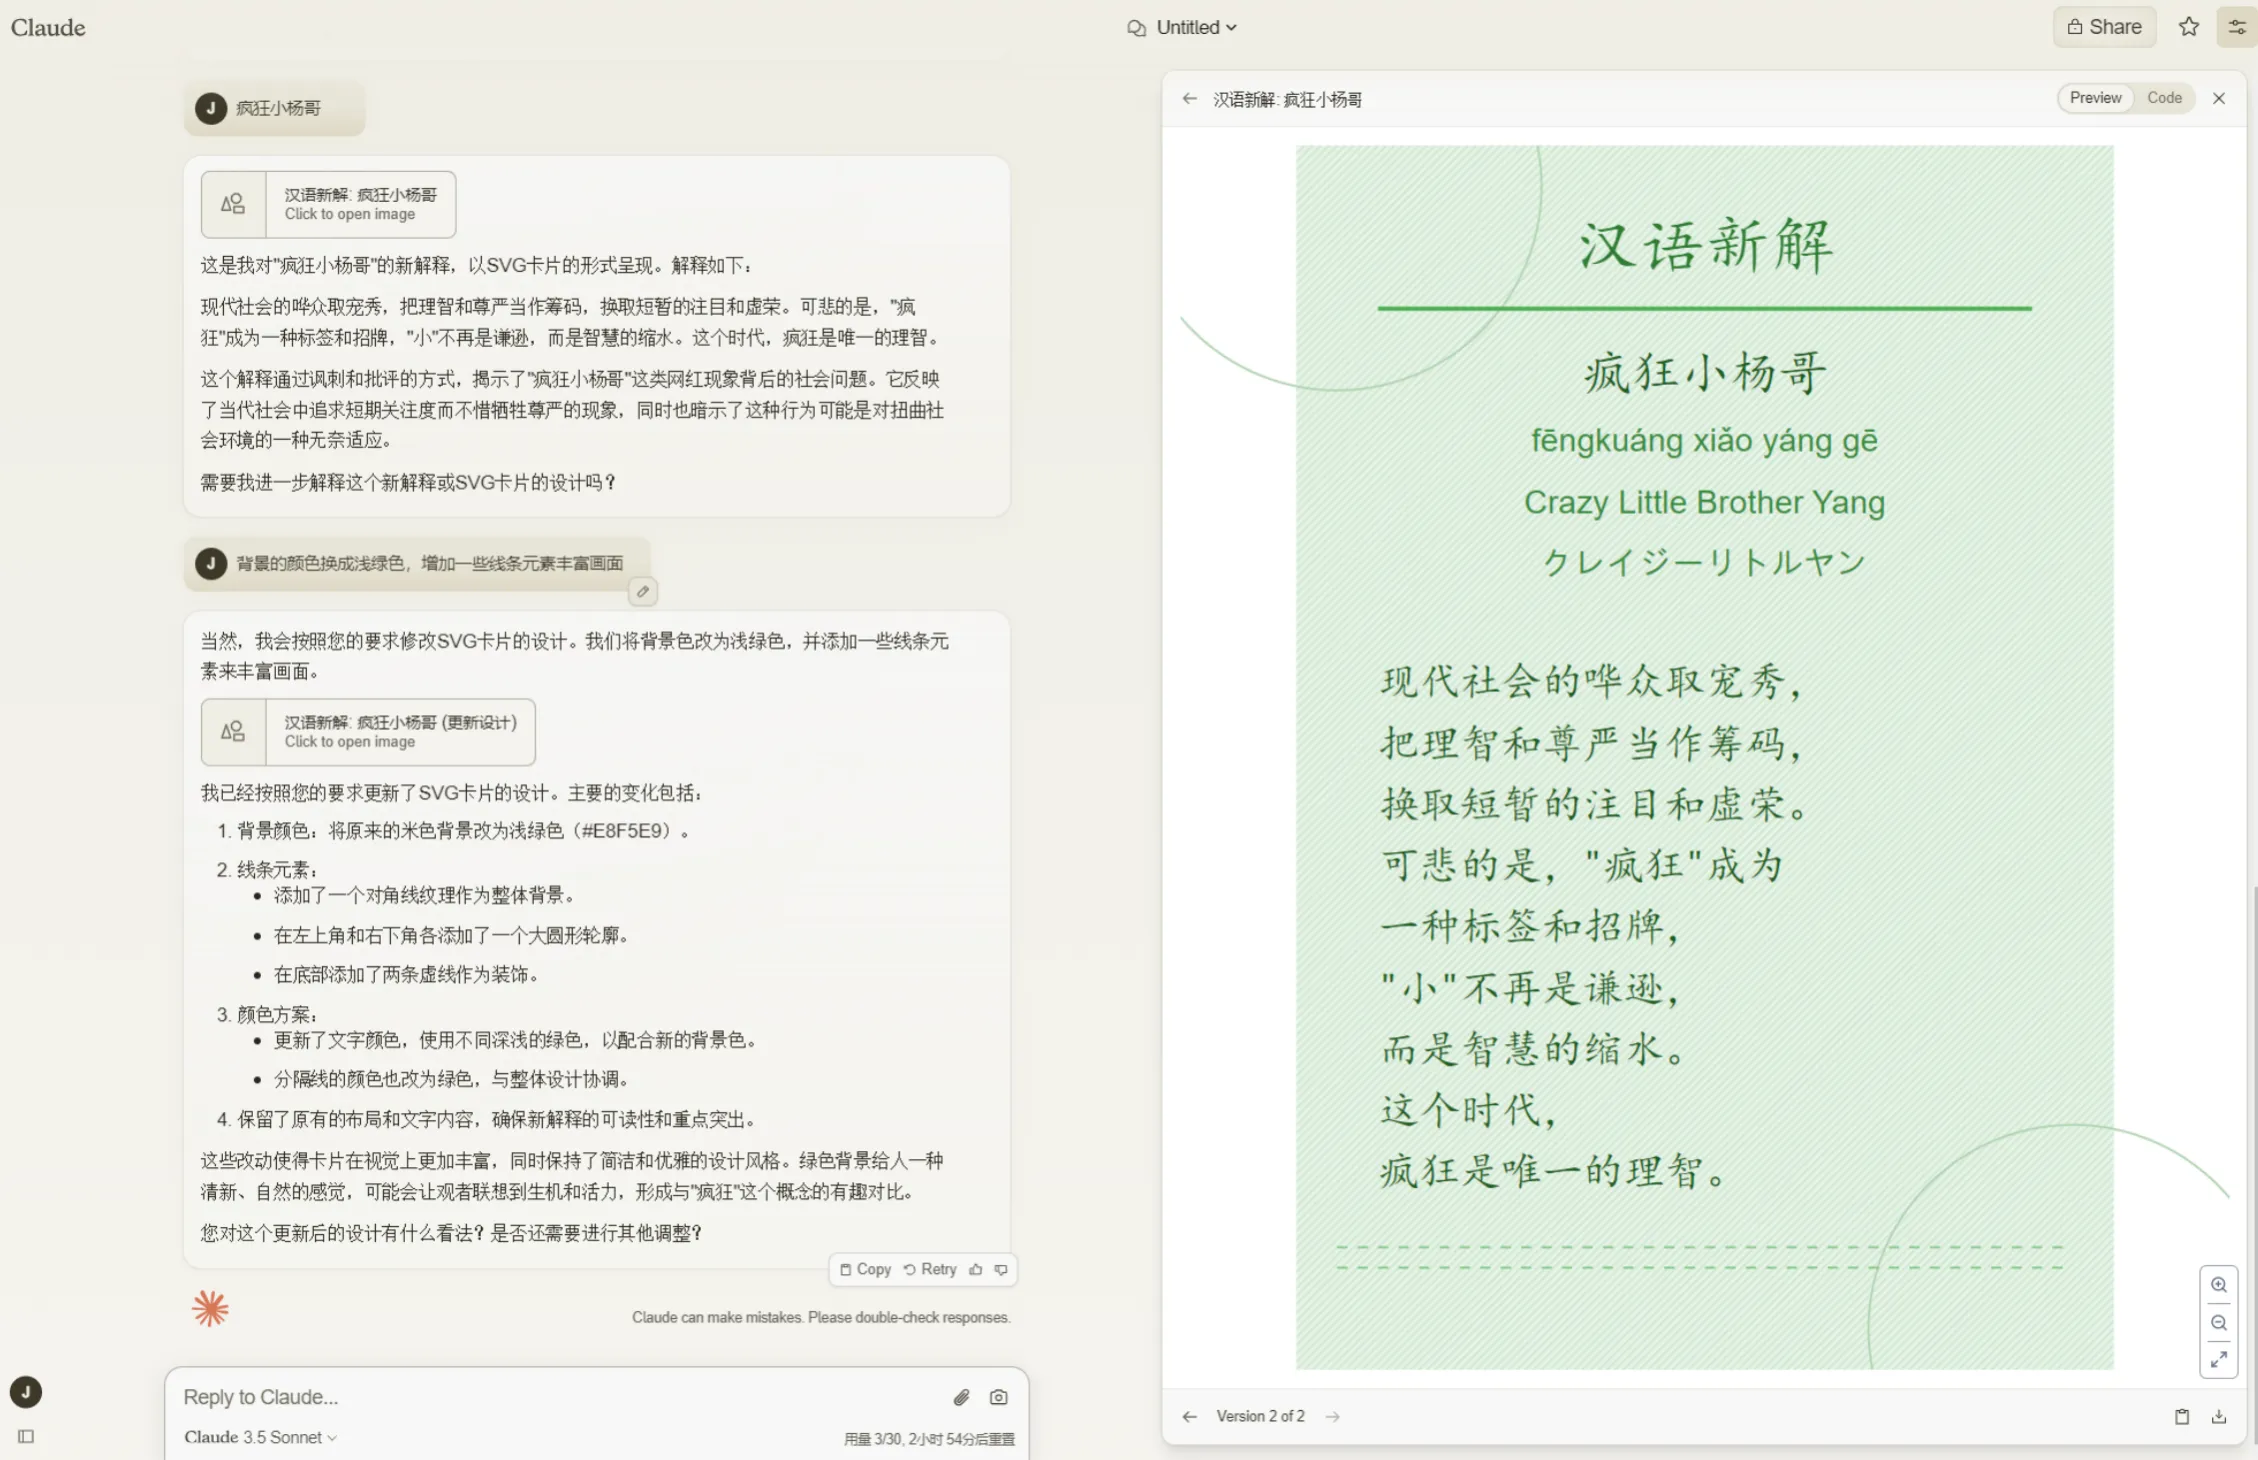The height and width of the screenshot is (1460, 2258).
Task: Click the Share button
Action: [x=2104, y=27]
